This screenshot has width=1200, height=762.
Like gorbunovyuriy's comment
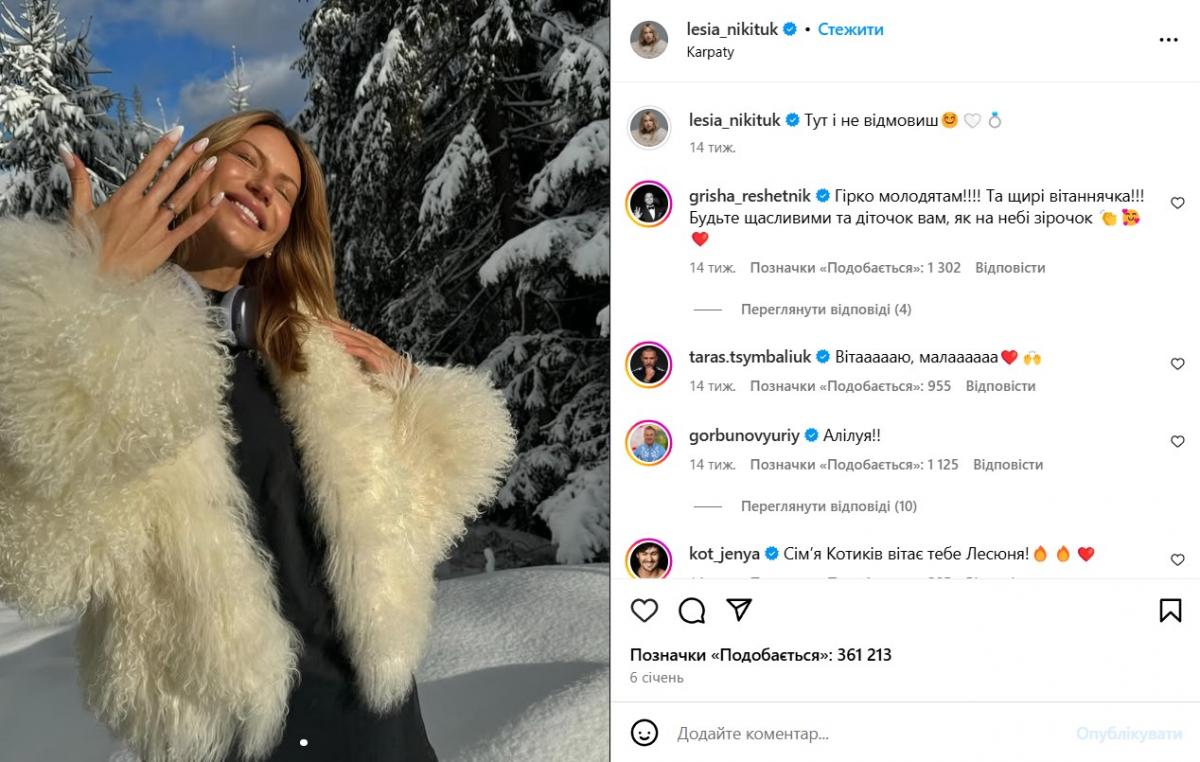coord(1177,442)
